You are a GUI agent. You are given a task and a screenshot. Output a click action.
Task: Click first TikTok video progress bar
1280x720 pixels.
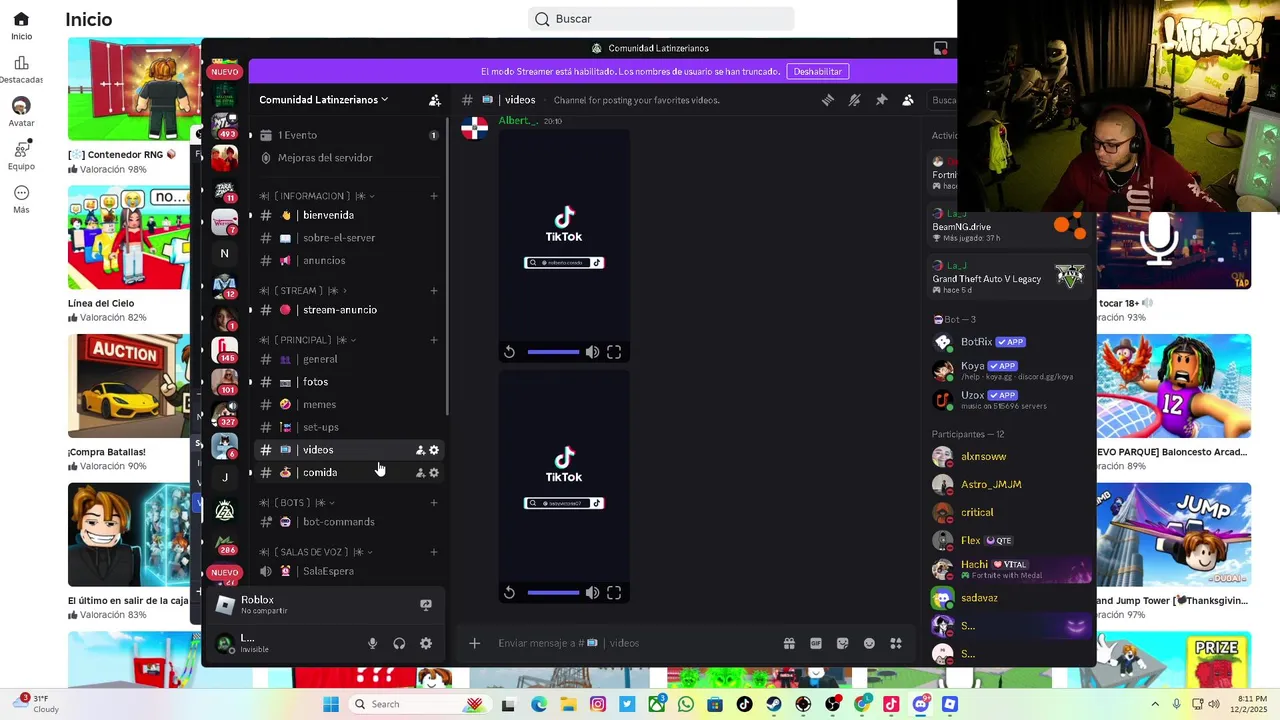coord(553,352)
